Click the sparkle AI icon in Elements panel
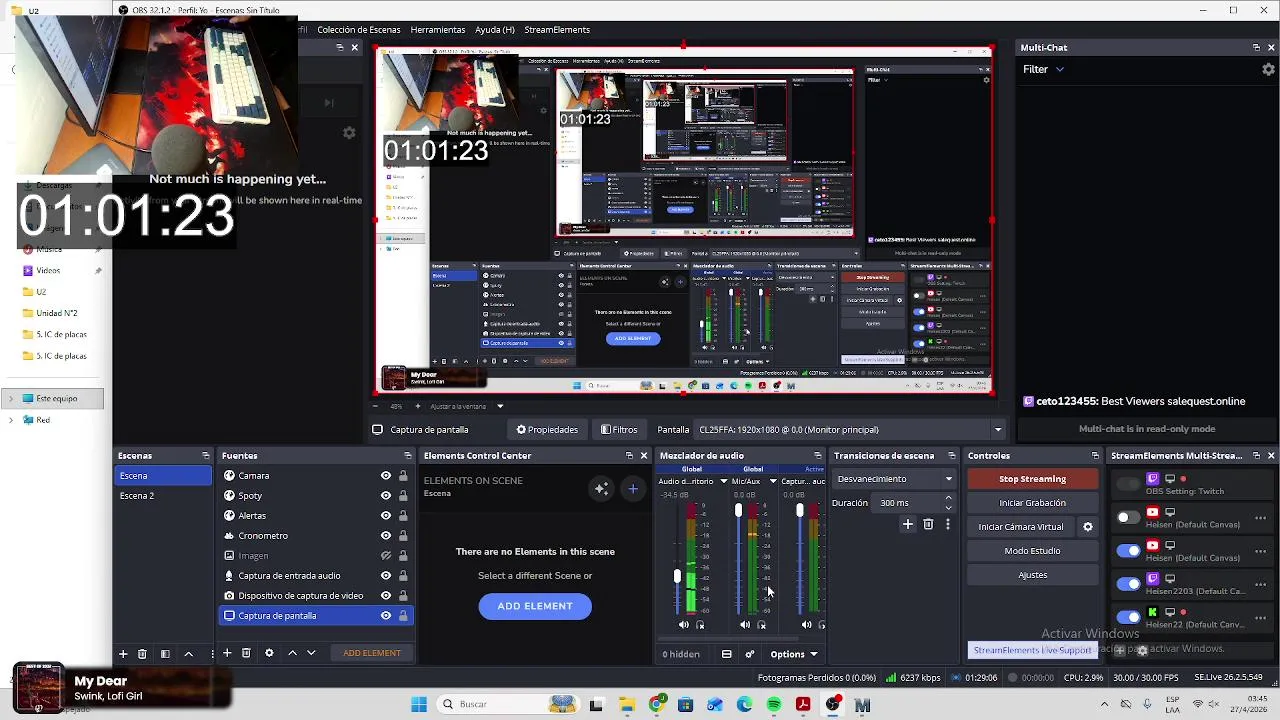The width and height of the screenshot is (1280, 720). pos(601,489)
